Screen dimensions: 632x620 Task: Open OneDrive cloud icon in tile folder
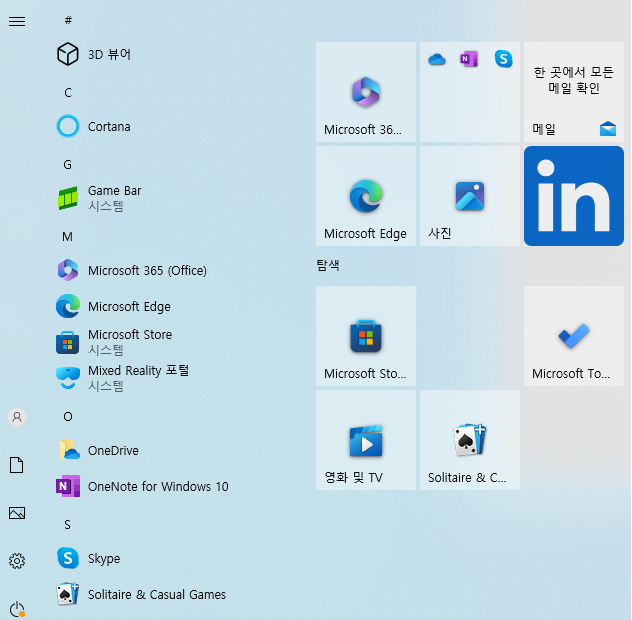point(437,60)
